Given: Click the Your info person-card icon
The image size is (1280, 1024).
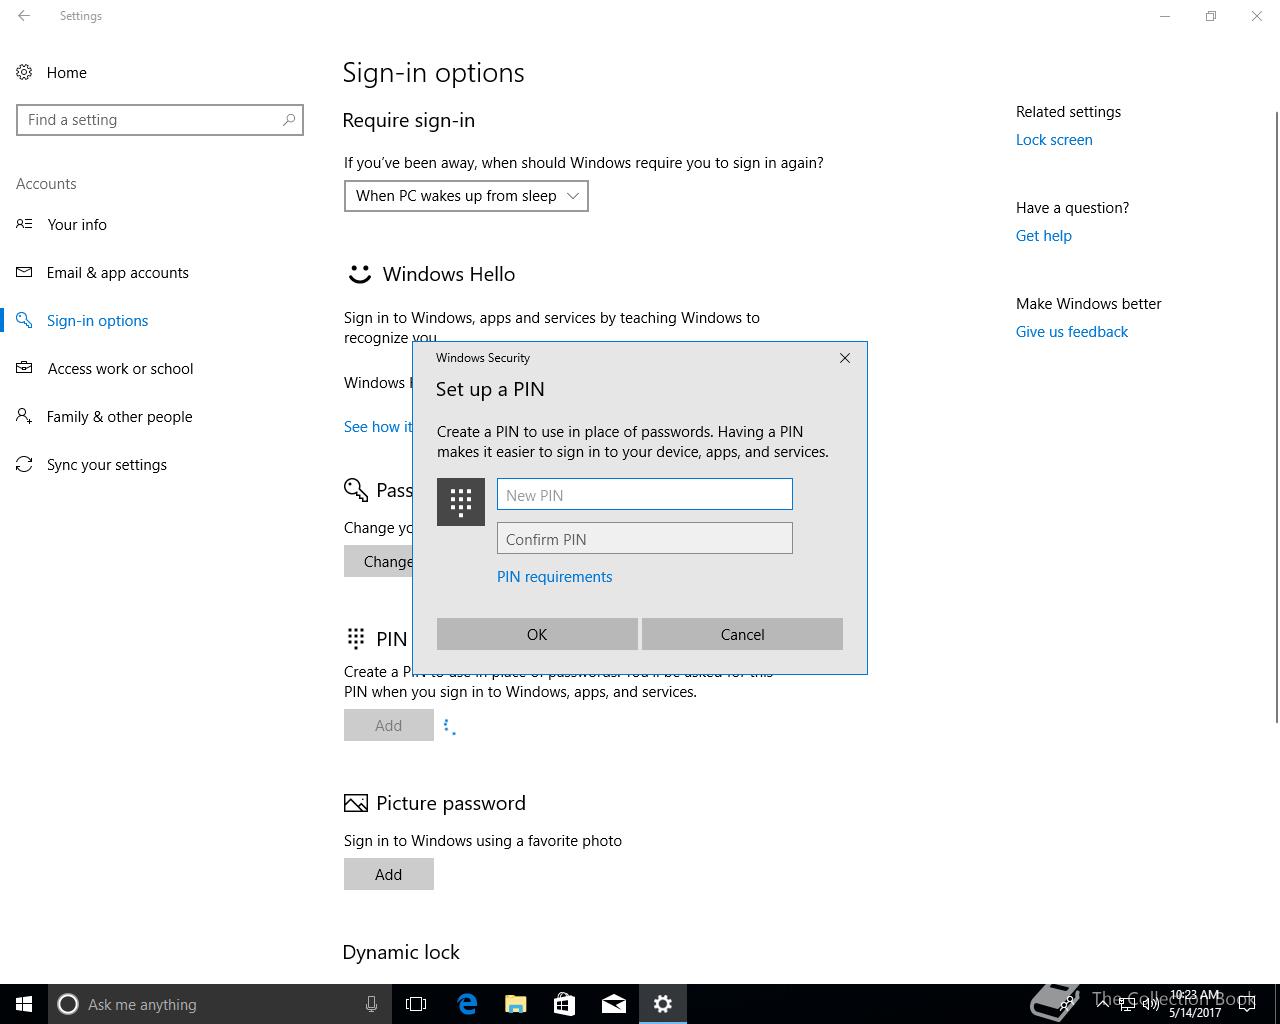Looking at the screenshot, I should pyautogui.click(x=24, y=224).
